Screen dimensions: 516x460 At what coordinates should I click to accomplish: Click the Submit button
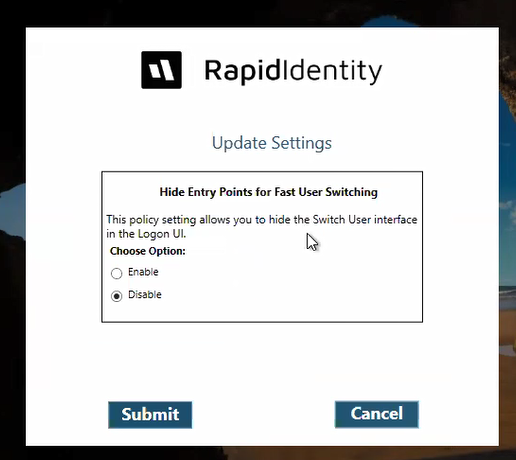(150, 415)
